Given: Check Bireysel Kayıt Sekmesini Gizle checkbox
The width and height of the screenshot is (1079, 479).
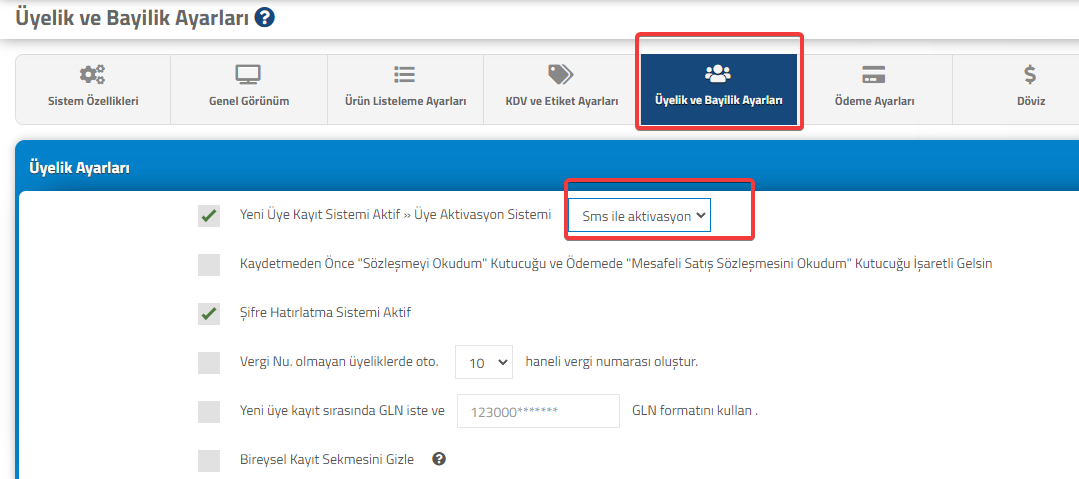Looking at the screenshot, I should [x=209, y=460].
